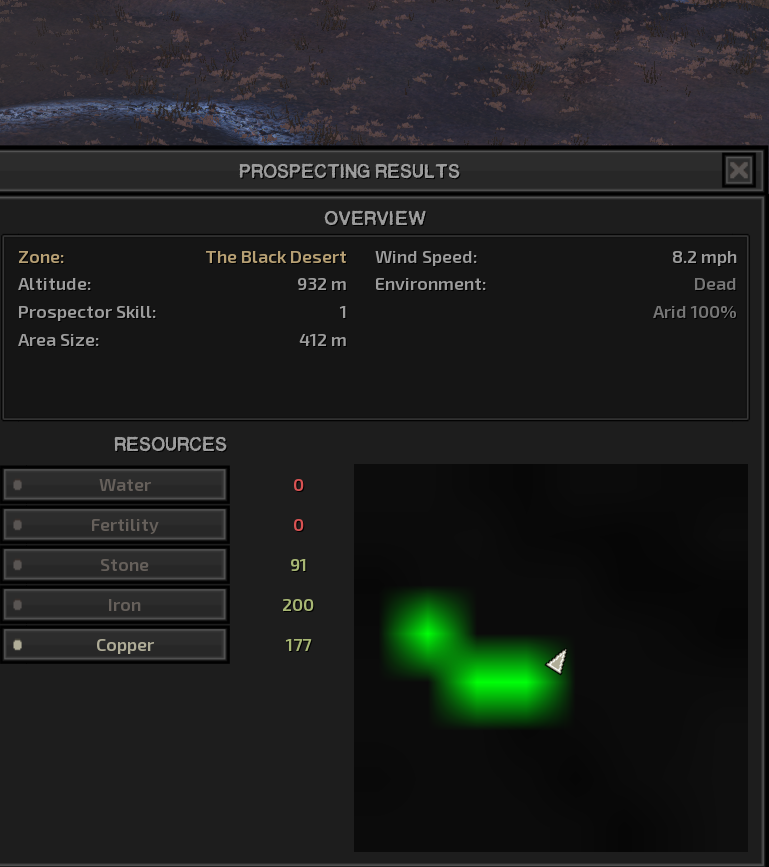The image size is (769, 867).
Task: Click the altitude value 932 m
Action: (322, 284)
